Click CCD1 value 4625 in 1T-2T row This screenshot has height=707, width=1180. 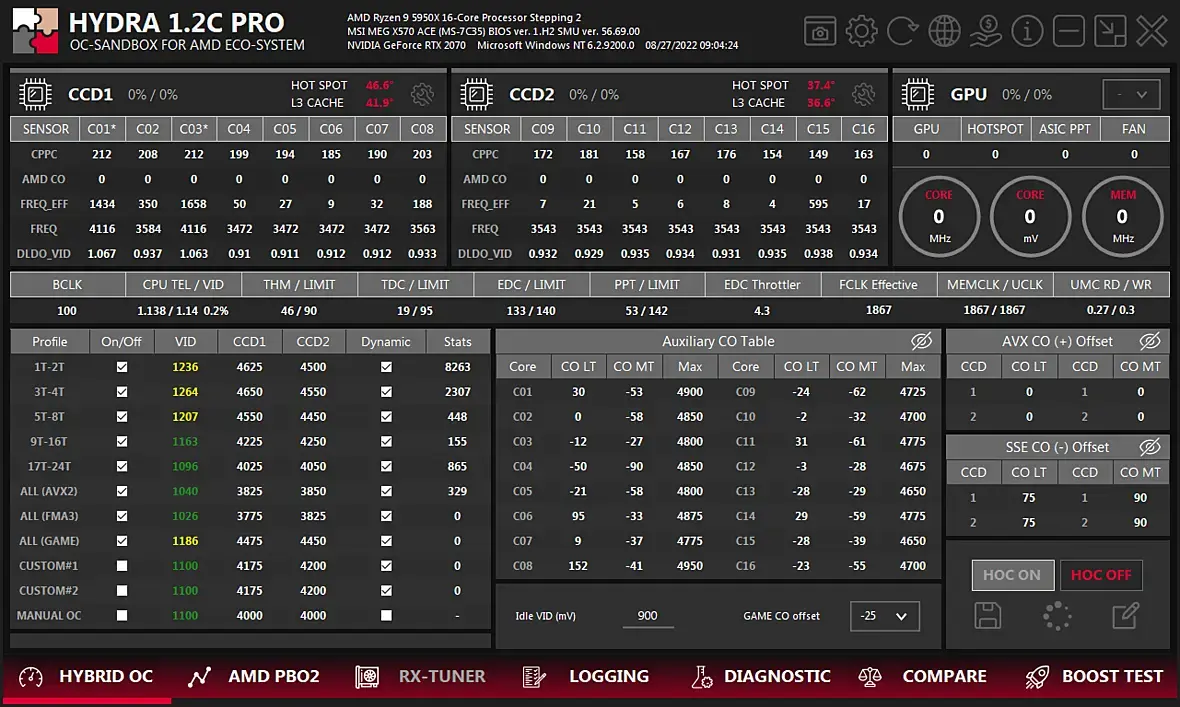click(249, 367)
